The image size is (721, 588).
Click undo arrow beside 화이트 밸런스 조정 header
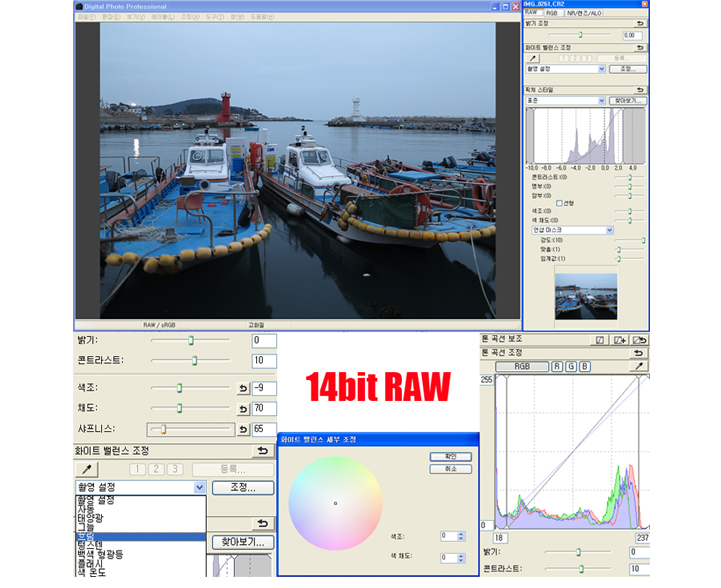[263, 451]
